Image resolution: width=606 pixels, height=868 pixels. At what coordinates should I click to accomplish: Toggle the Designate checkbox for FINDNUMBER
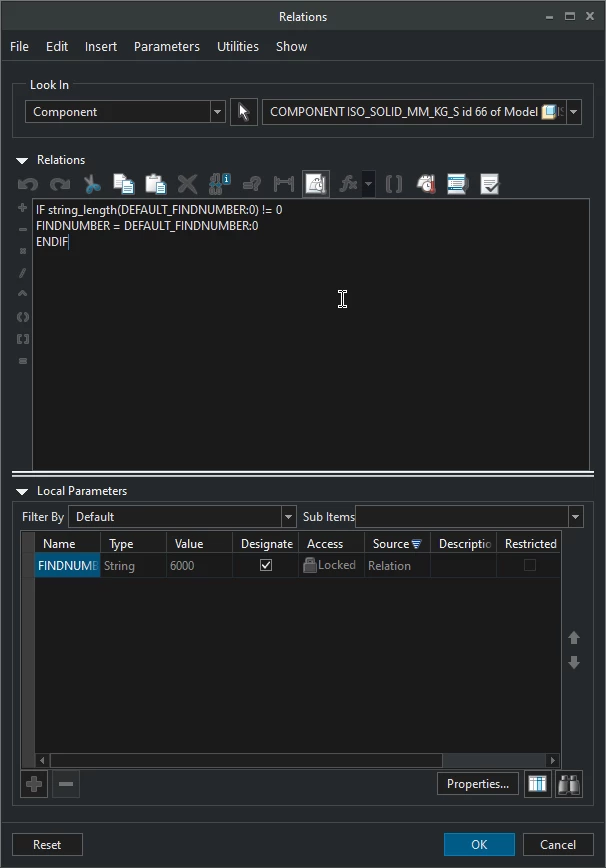(x=266, y=565)
